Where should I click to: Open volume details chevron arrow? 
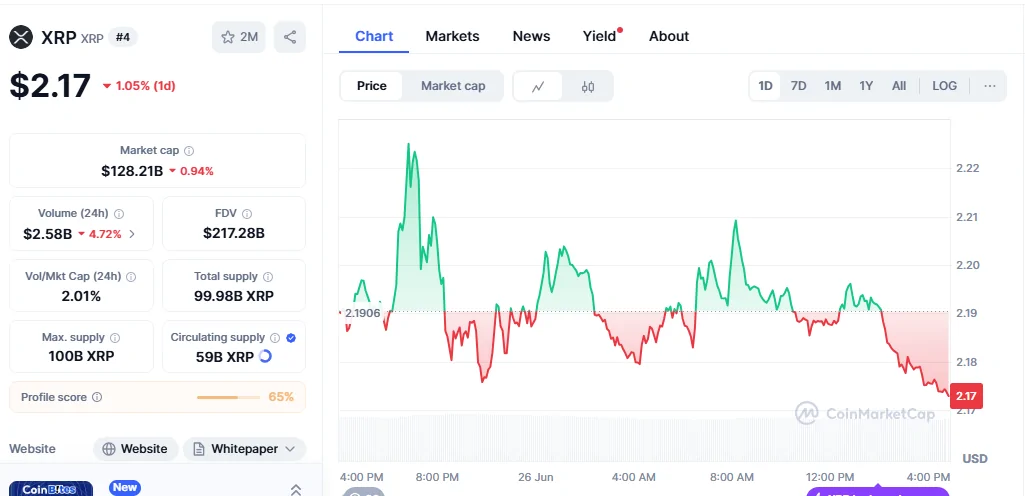(x=132, y=234)
